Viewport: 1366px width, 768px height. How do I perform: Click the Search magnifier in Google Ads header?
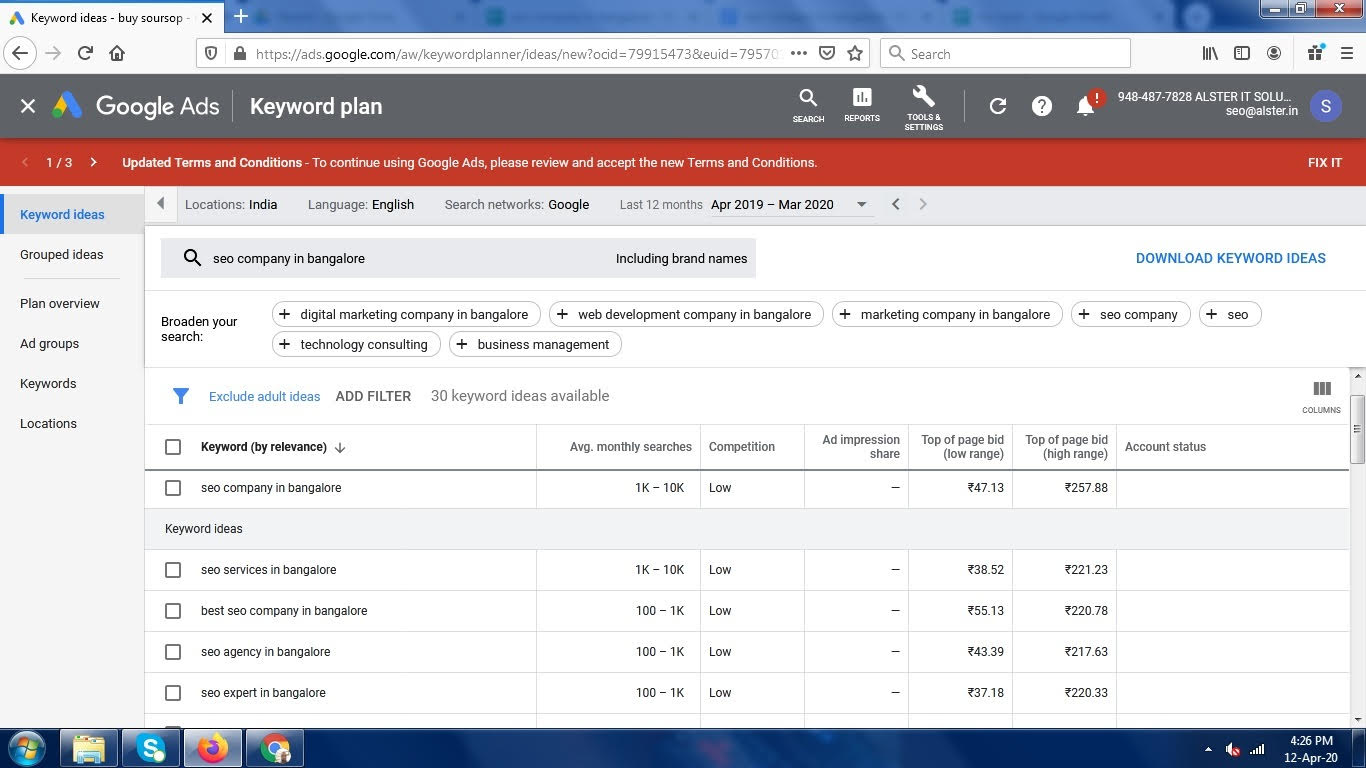point(808,104)
